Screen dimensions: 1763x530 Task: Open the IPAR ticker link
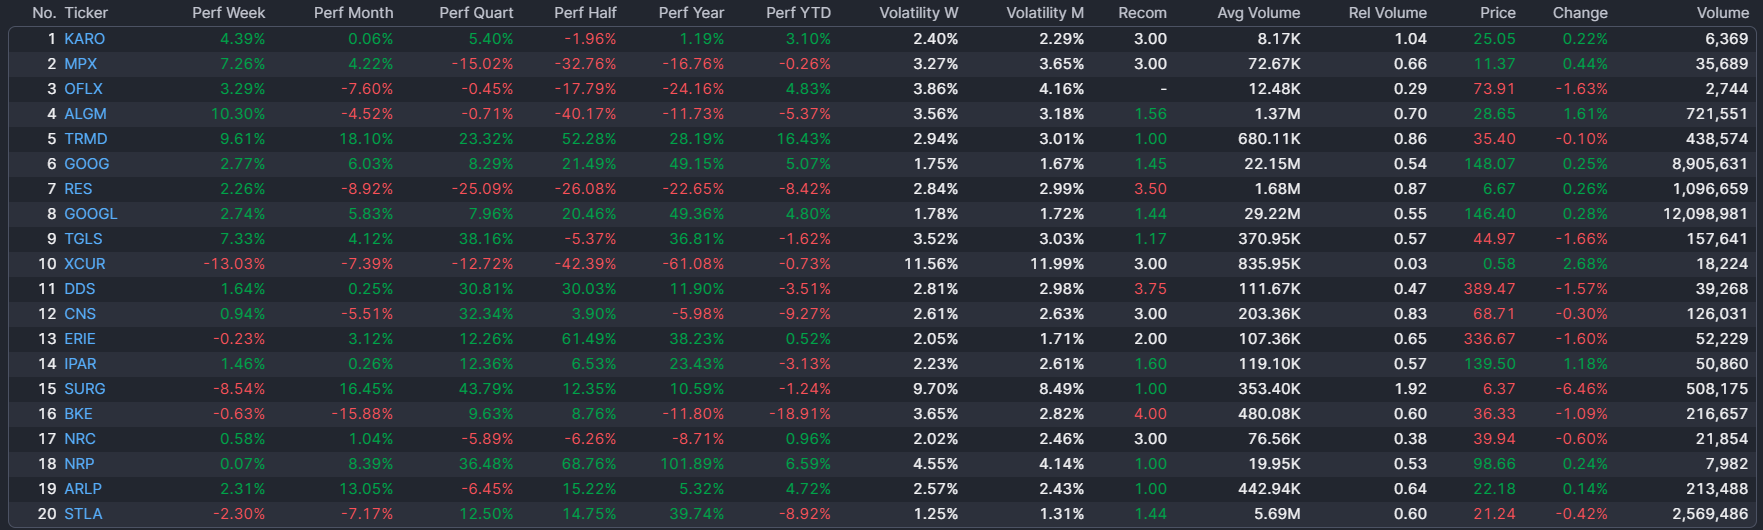tap(80, 364)
